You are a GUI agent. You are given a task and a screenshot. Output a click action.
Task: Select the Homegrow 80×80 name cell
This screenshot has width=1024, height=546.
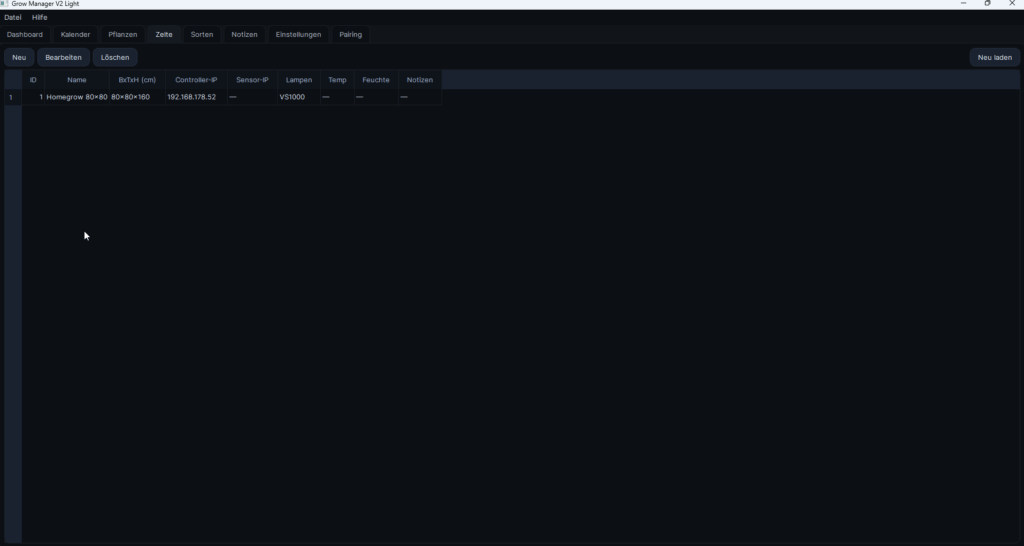77,97
